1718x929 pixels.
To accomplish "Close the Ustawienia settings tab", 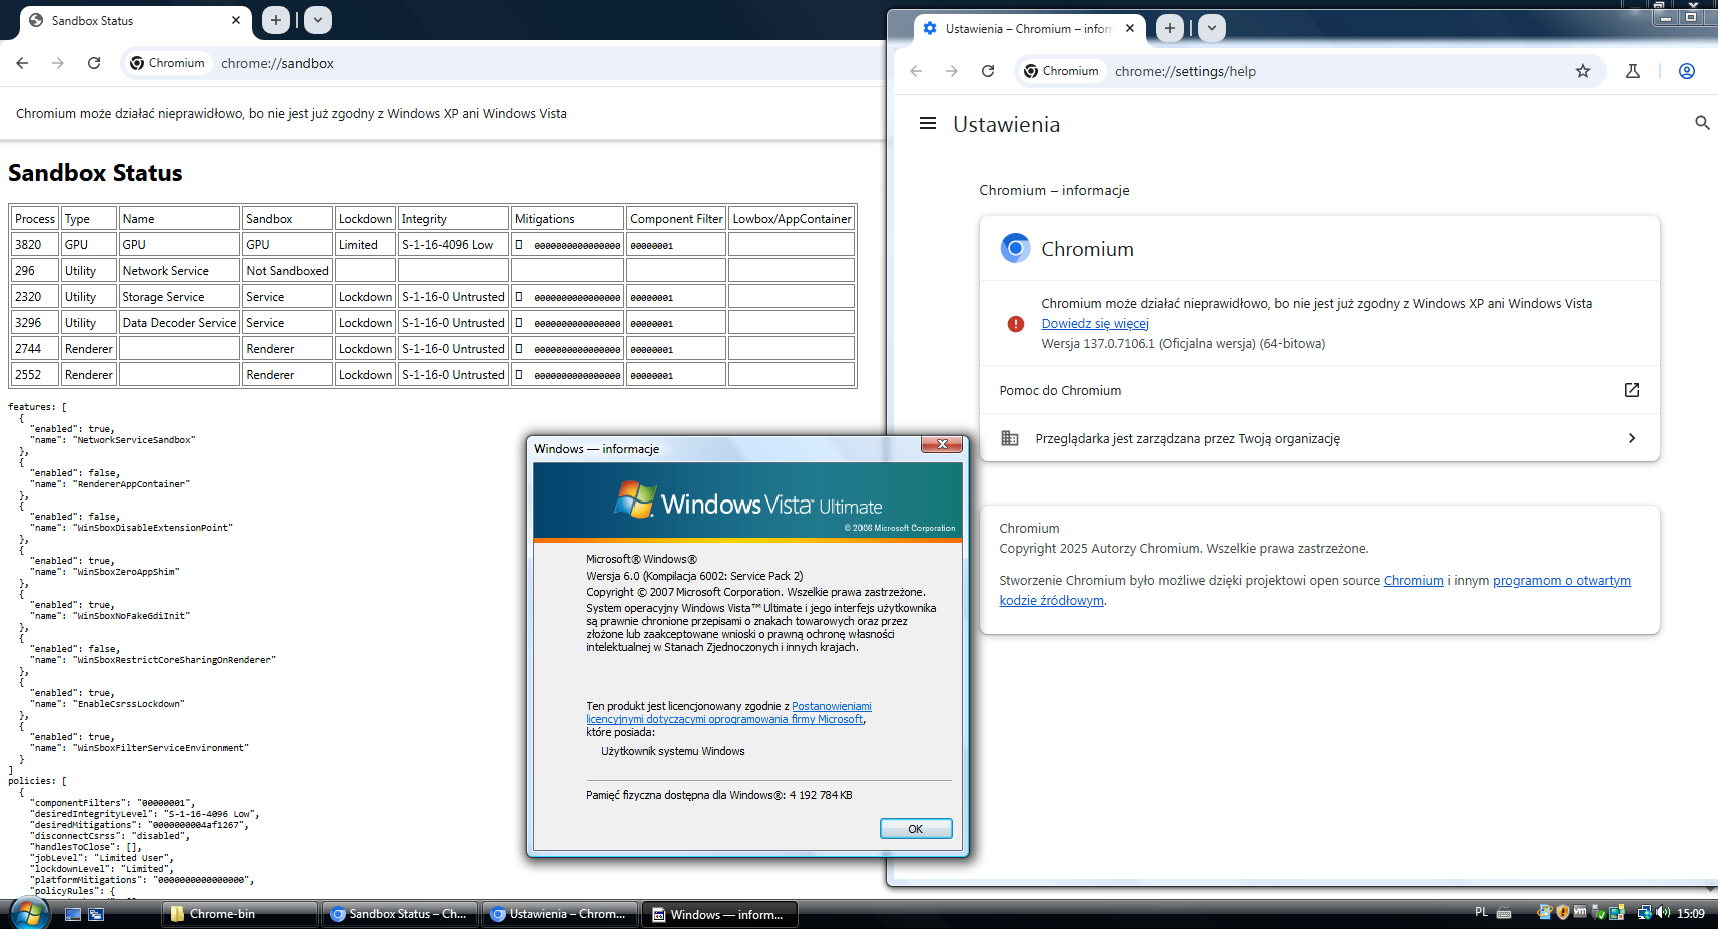I will pos(1130,28).
